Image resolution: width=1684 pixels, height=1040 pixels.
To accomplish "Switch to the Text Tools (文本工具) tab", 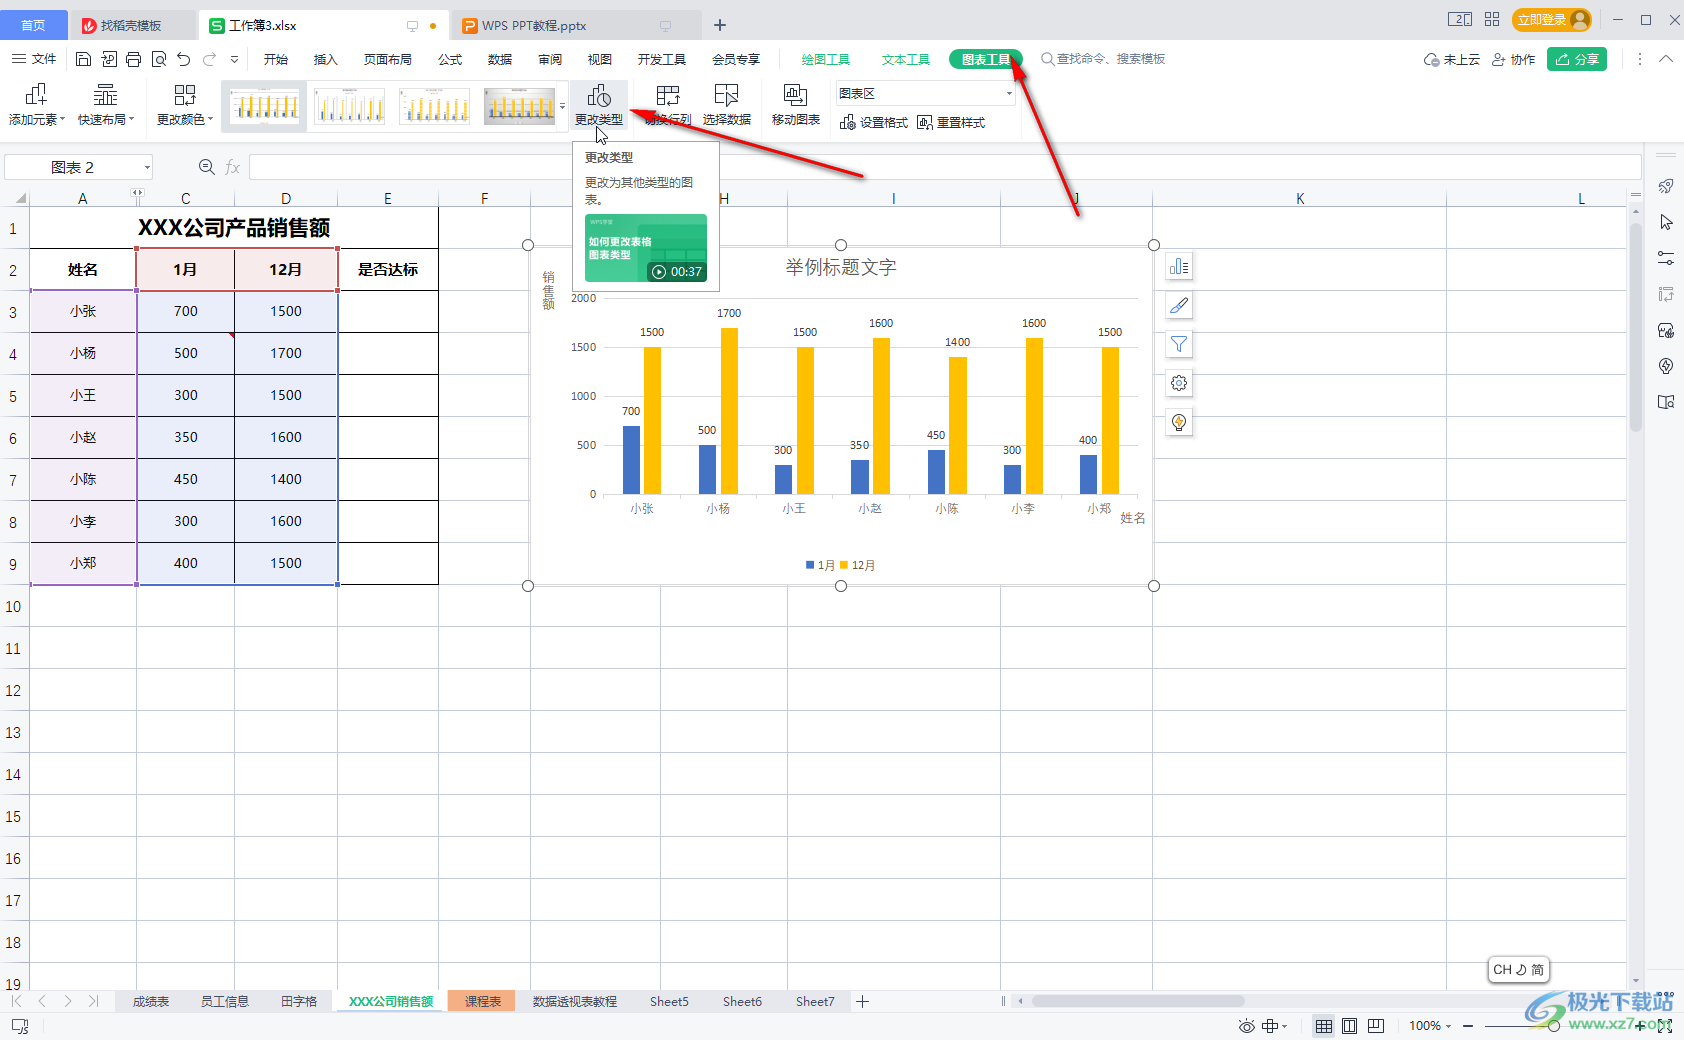I will pyautogui.click(x=906, y=60).
